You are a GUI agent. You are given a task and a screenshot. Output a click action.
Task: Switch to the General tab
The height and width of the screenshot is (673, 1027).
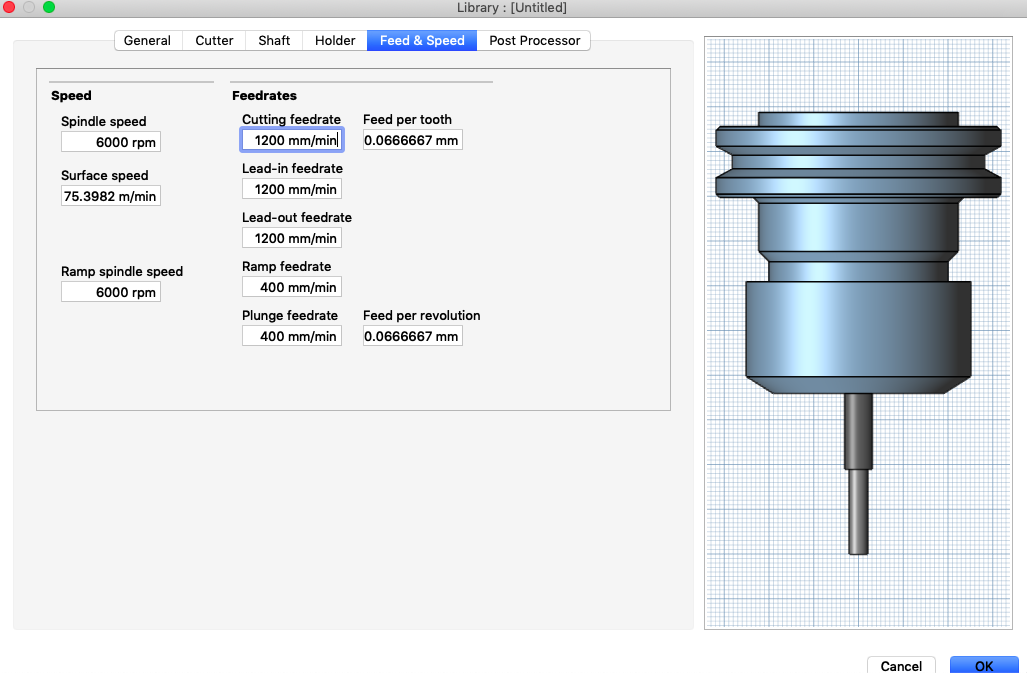148,41
